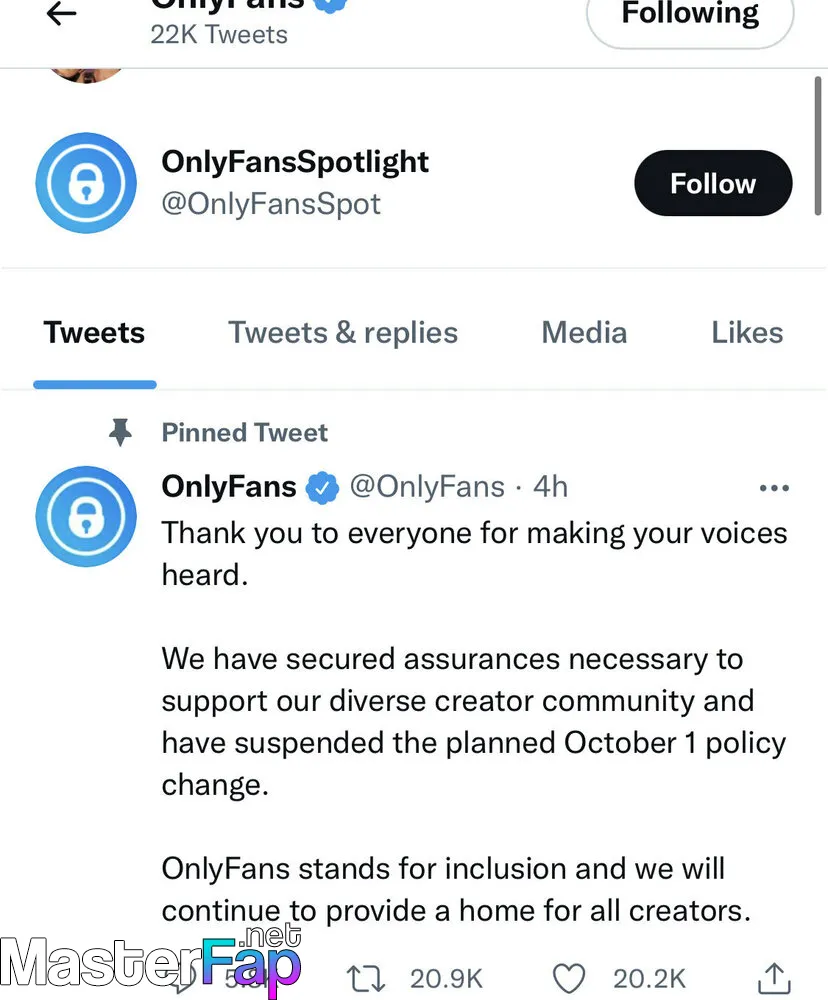Viewport: 828px width, 1000px height.
Task: Follow the OnlyFansSpotlight account
Action: [x=712, y=183]
